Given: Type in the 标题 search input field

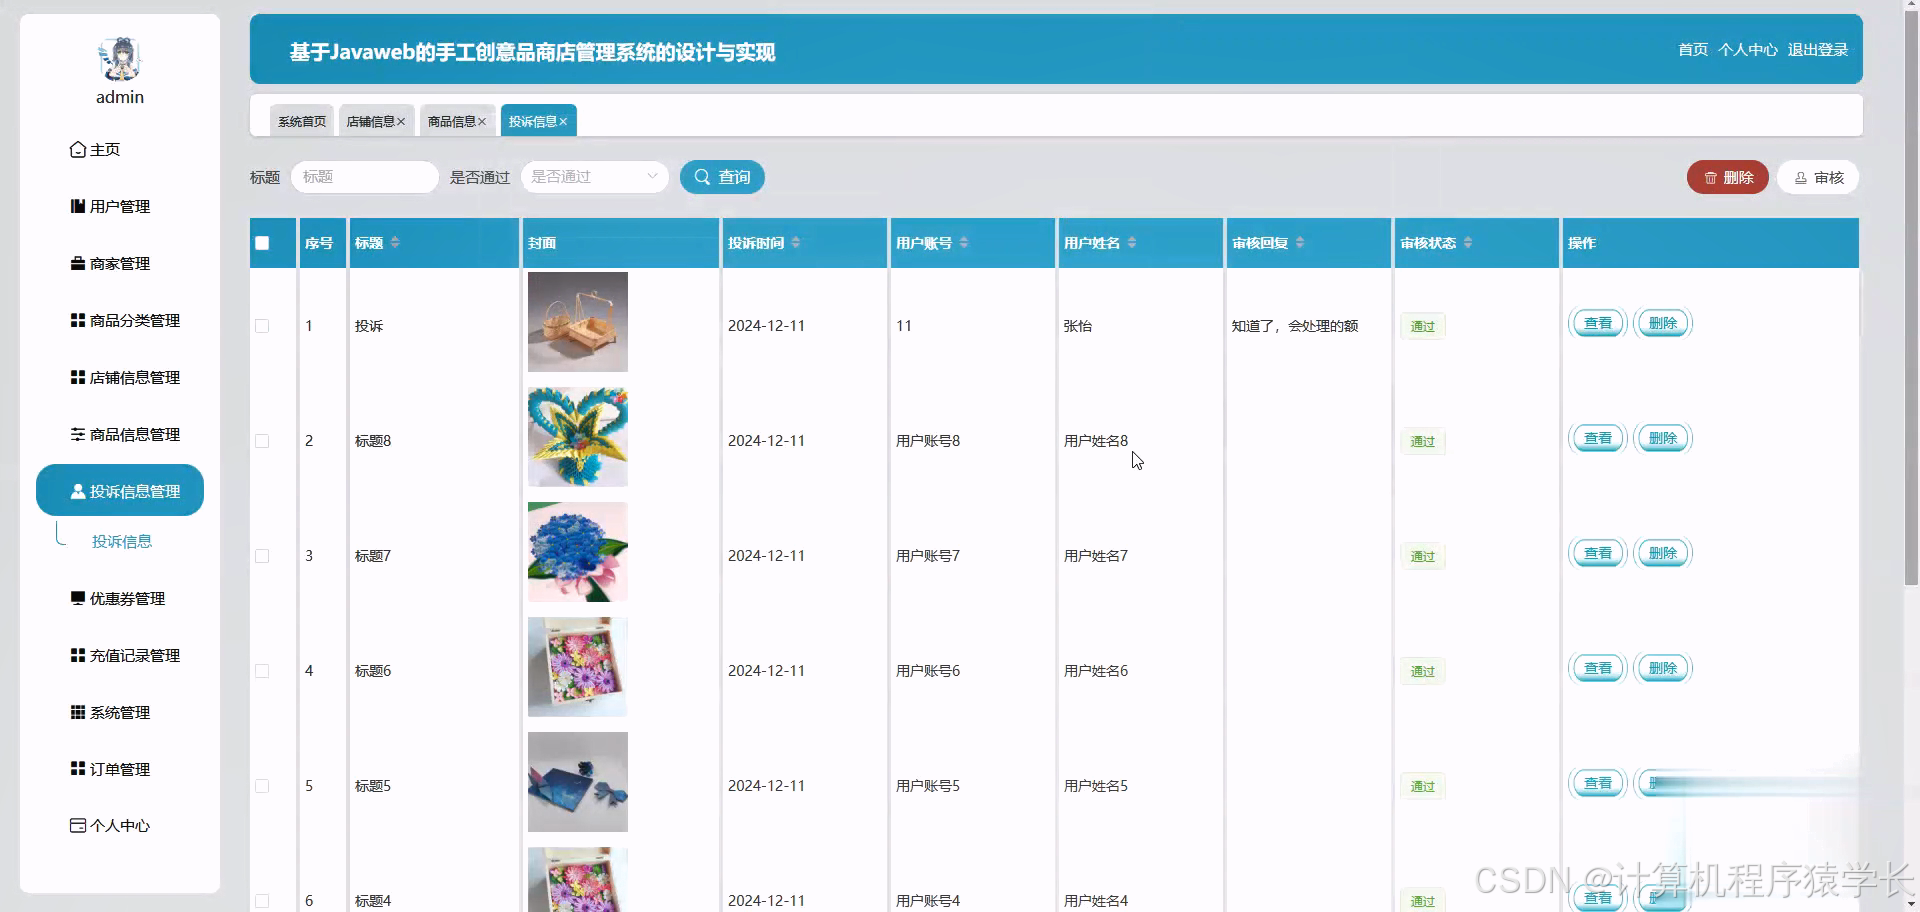Looking at the screenshot, I should 364,176.
